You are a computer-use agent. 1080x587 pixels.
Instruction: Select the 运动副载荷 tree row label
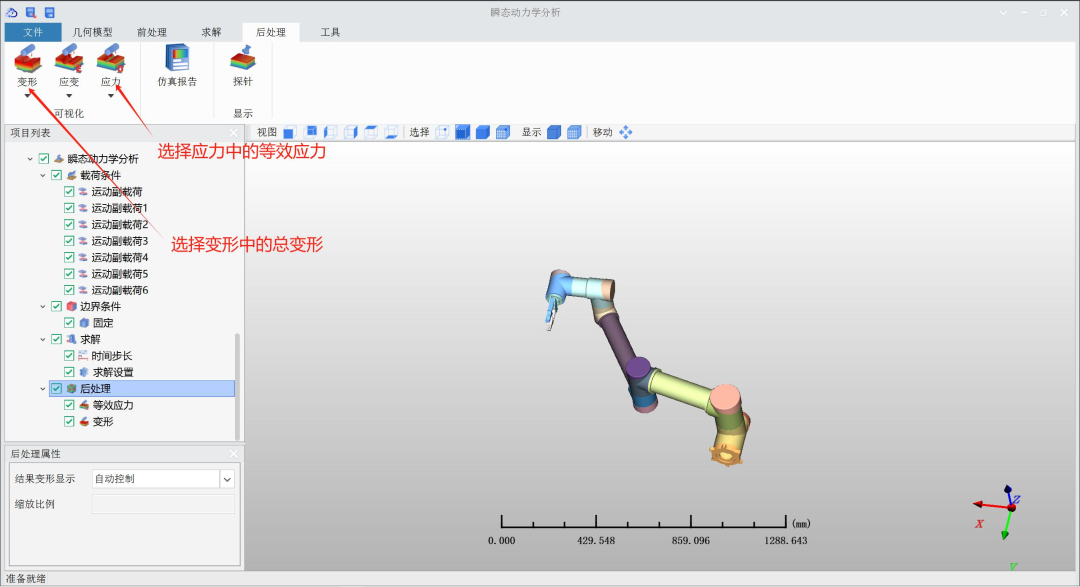coord(117,192)
